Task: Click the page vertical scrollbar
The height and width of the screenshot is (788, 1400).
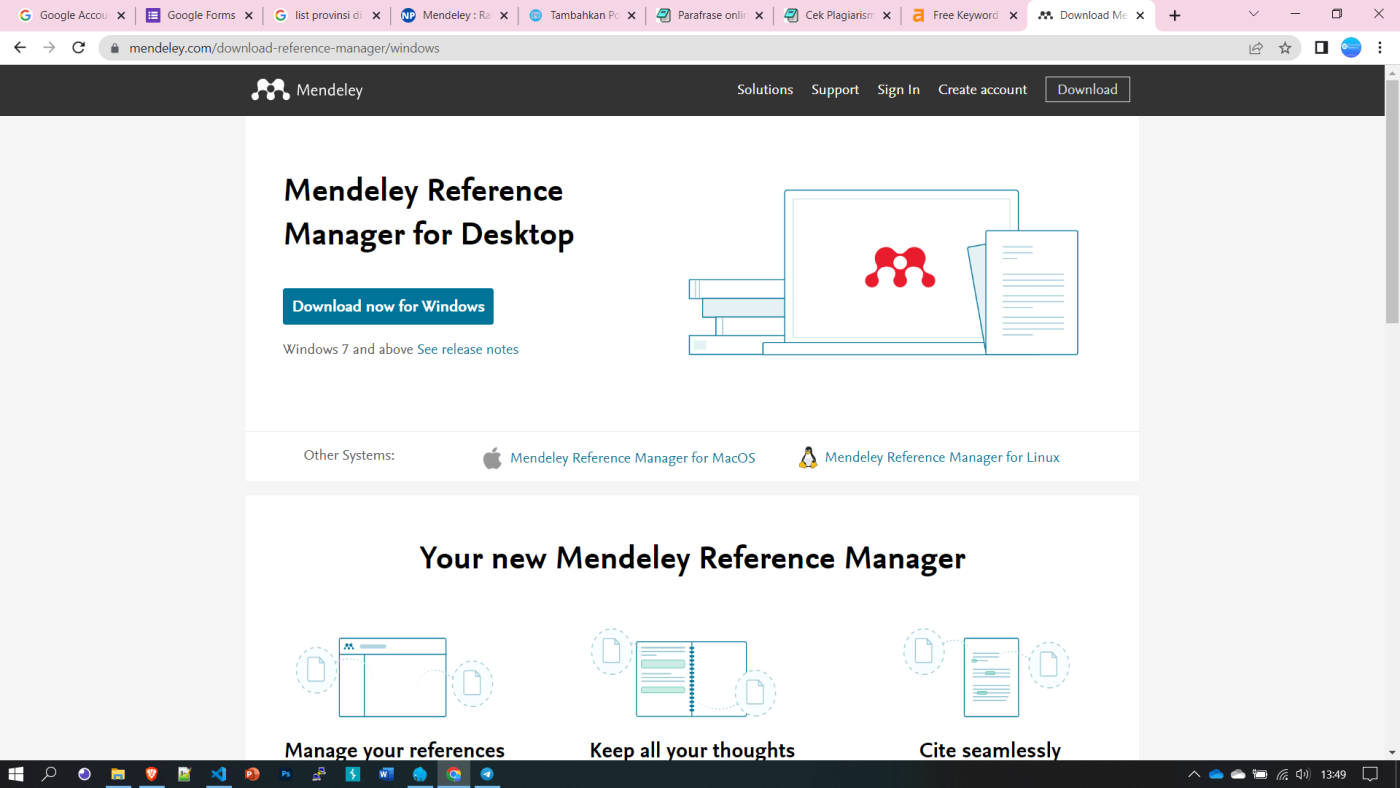Action: click(1391, 200)
